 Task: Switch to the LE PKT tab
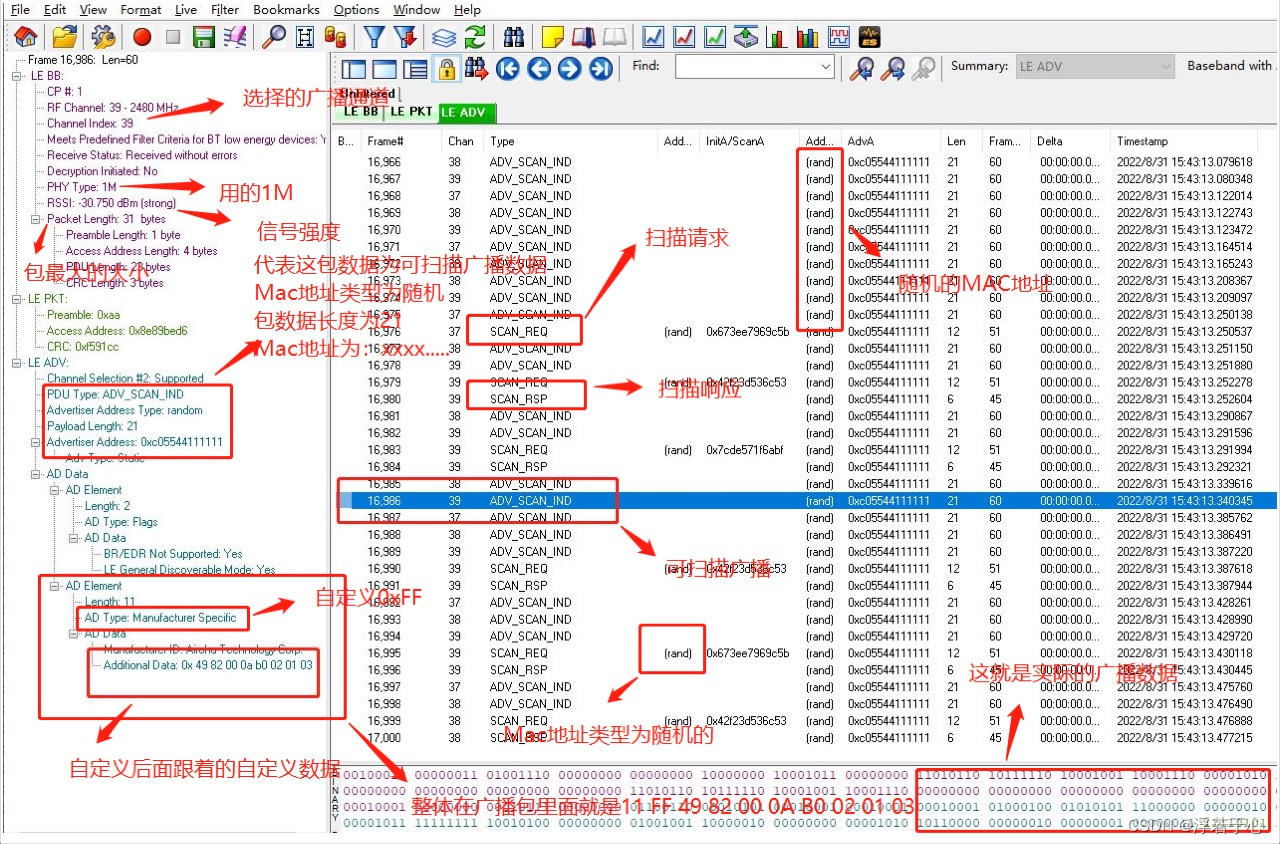[x=412, y=112]
